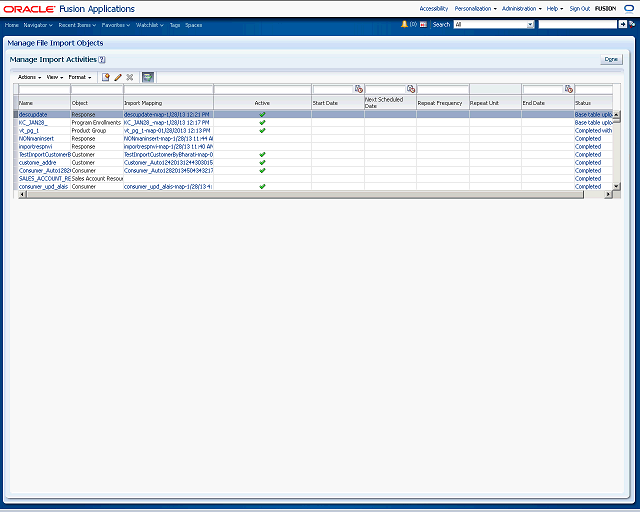Open the End Date filter calendar picker

point(569,89)
